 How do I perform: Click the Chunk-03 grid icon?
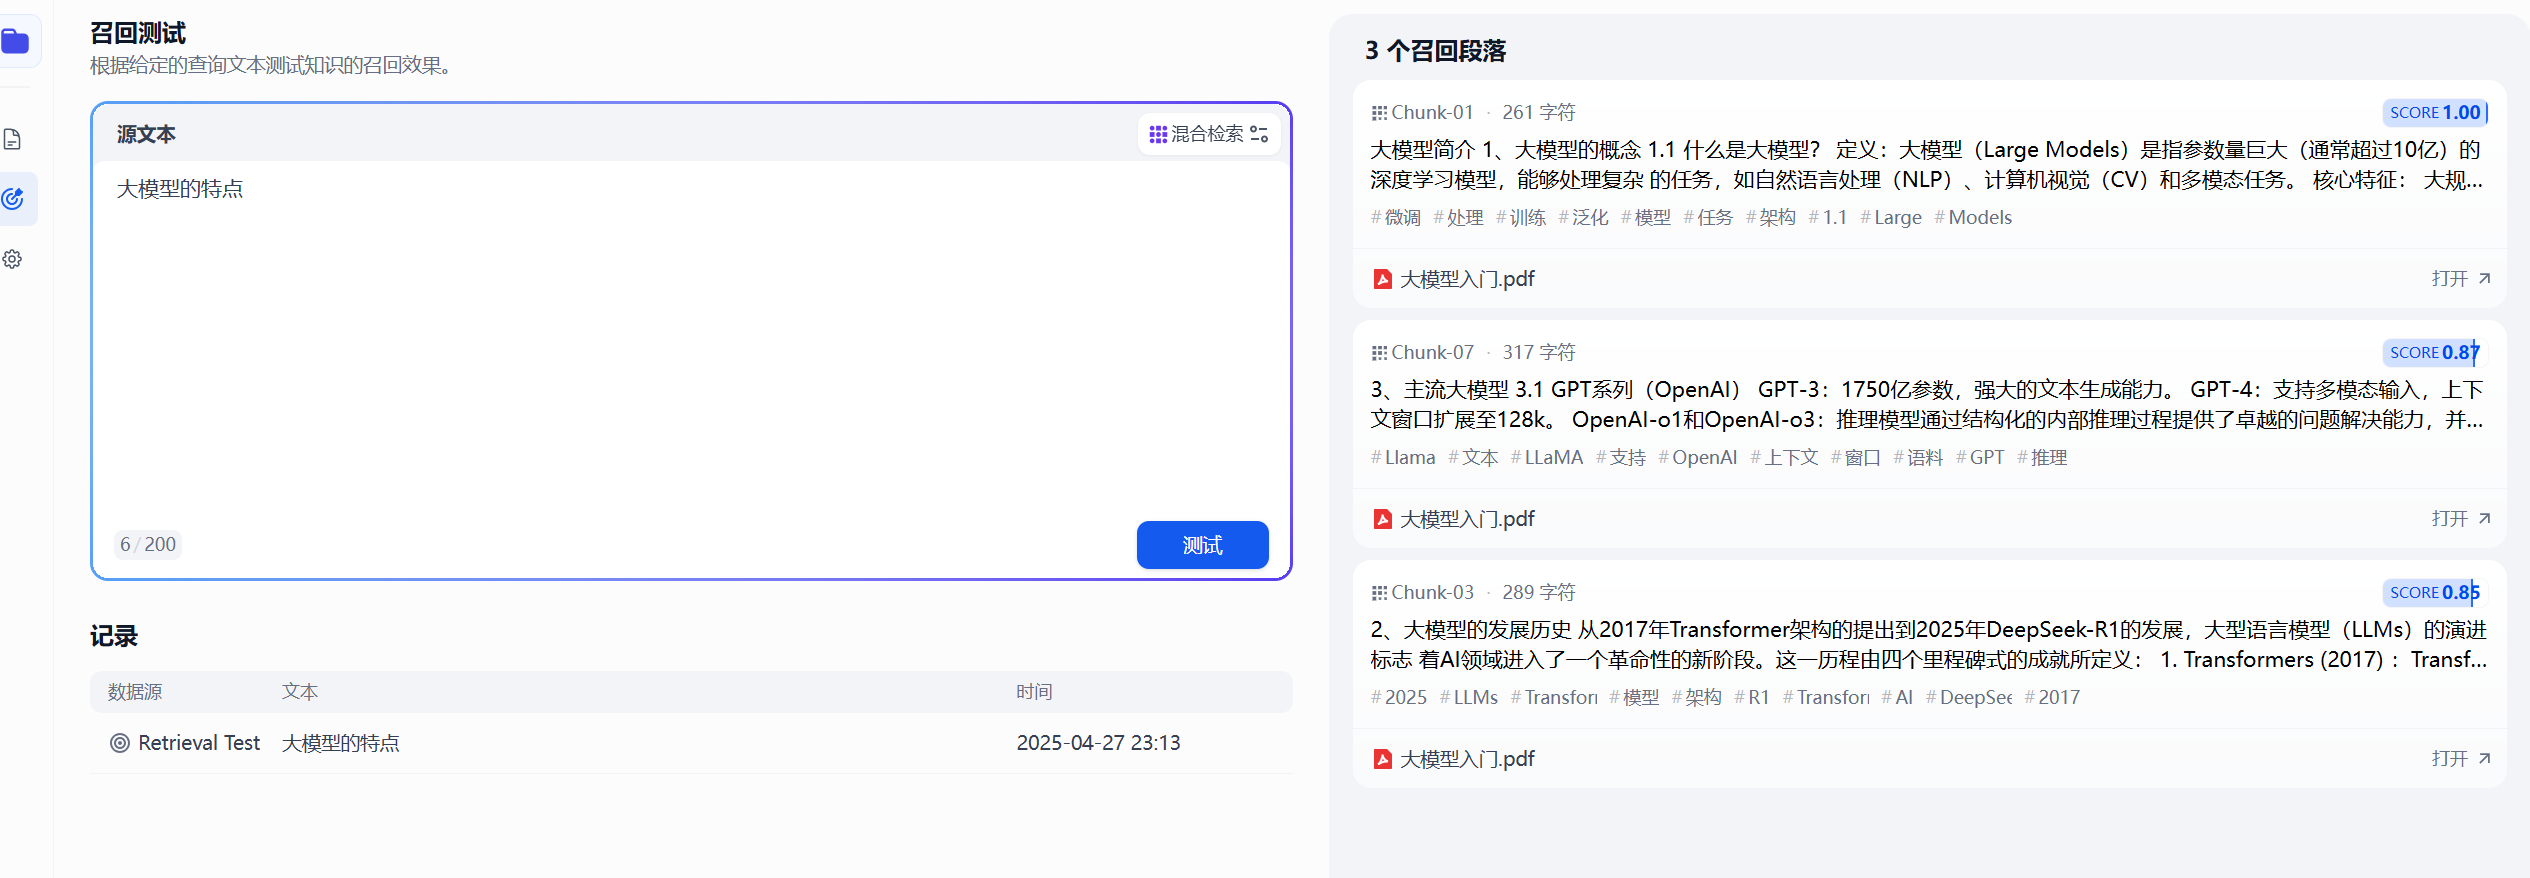(1379, 593)
